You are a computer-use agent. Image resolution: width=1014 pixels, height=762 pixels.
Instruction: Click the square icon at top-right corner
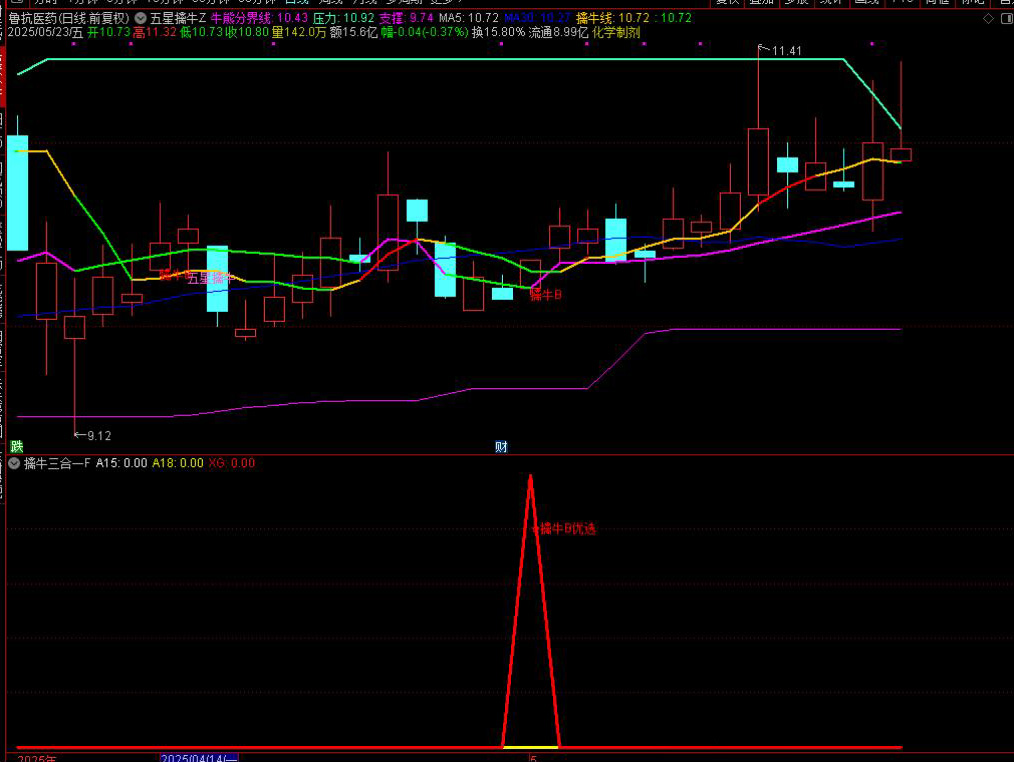coord(1004,18)
